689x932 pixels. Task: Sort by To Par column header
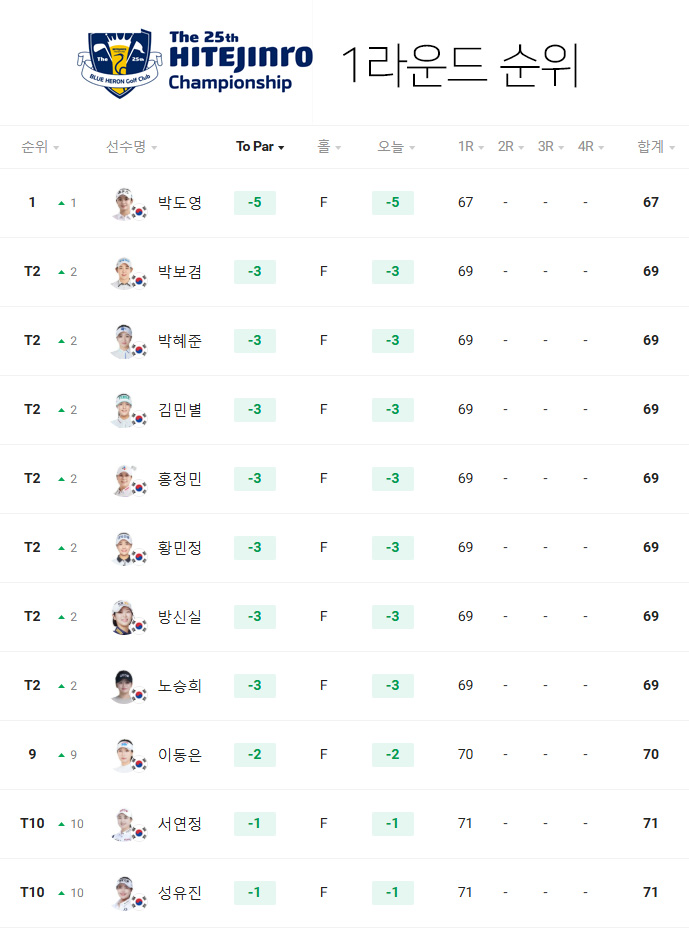pyautogui.click(x=260, y=147)
